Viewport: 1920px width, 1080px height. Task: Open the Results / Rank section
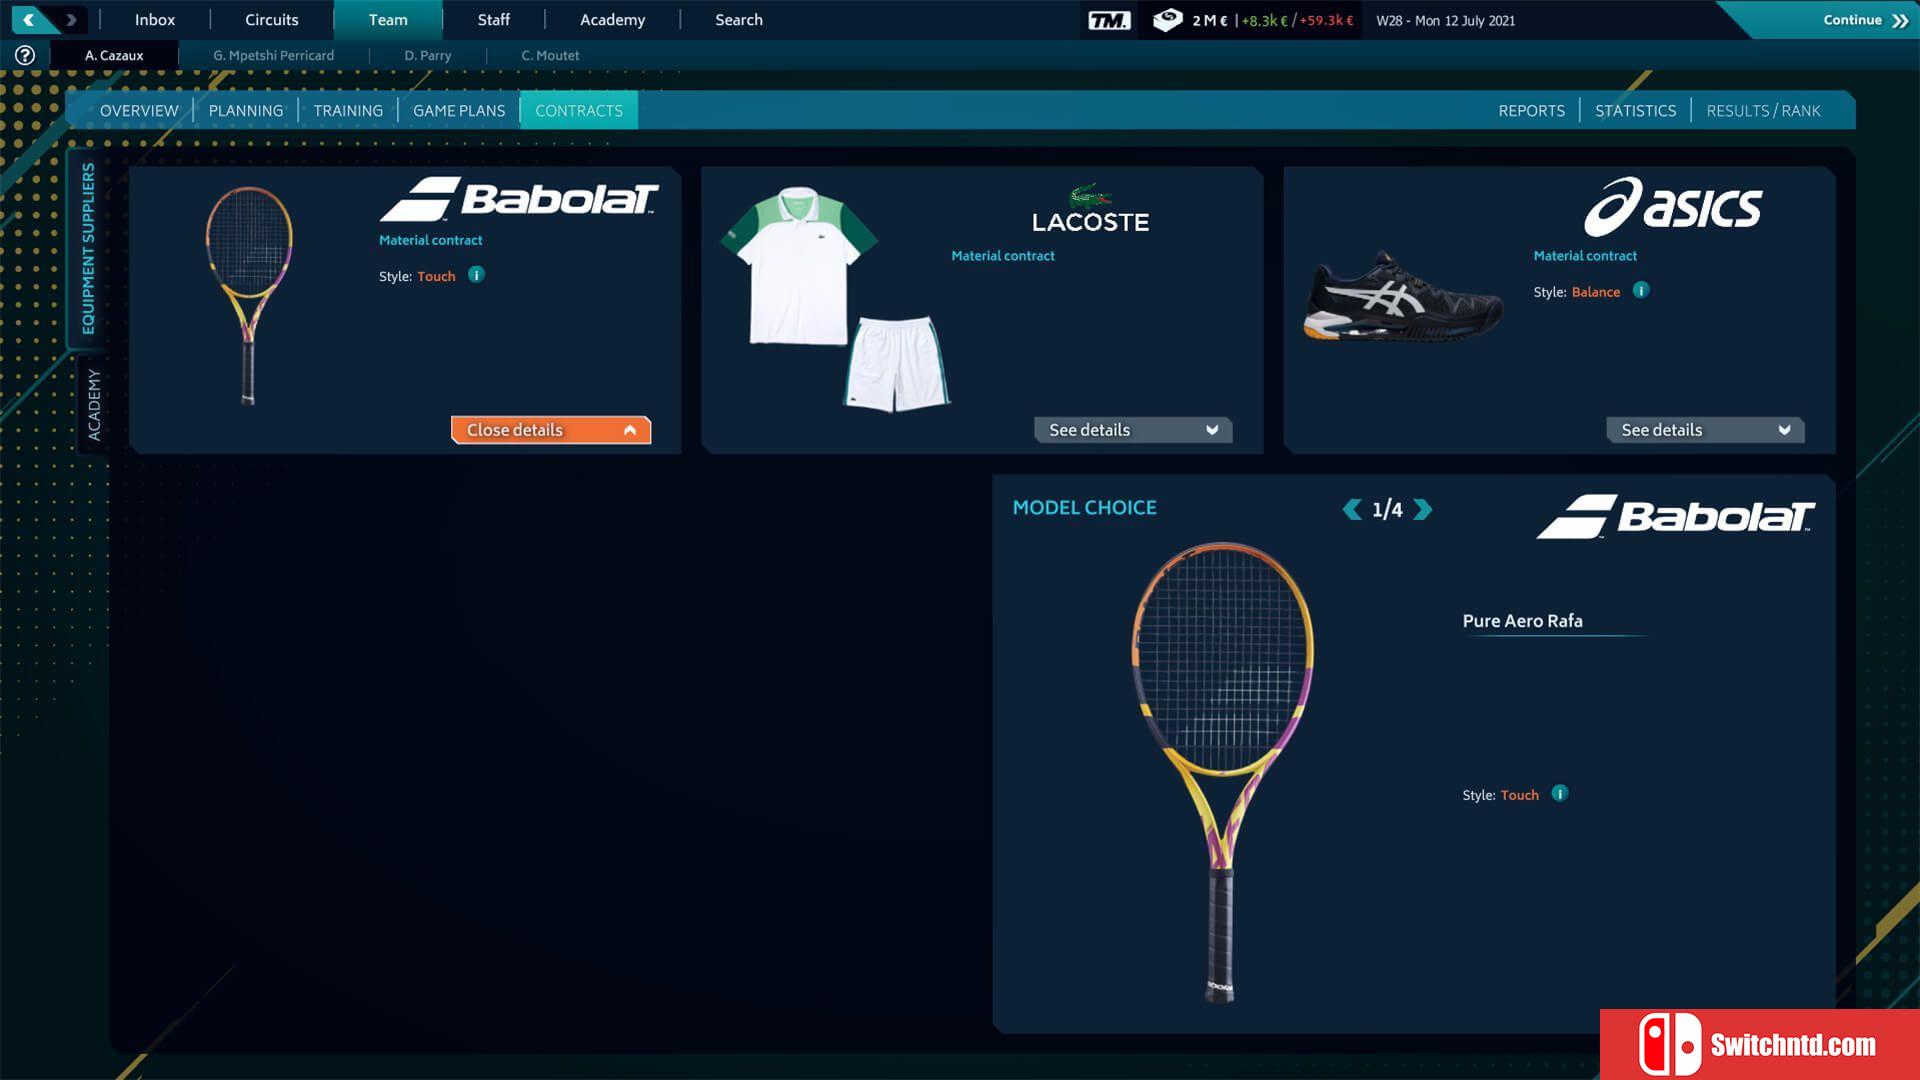pyautogui.click(x=1763, y=110)
